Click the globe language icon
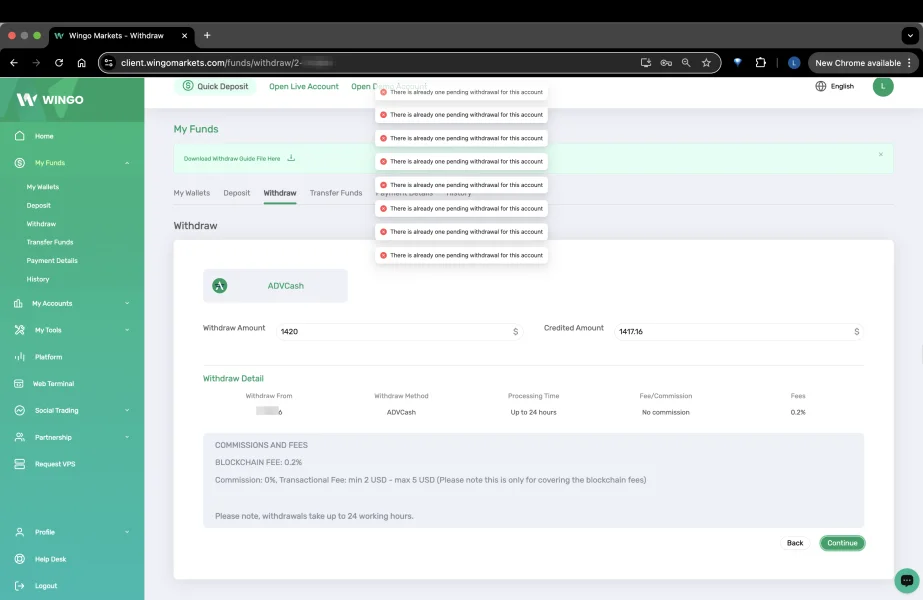The height and width of the screenshot is (600, 923). pos(821,86)
